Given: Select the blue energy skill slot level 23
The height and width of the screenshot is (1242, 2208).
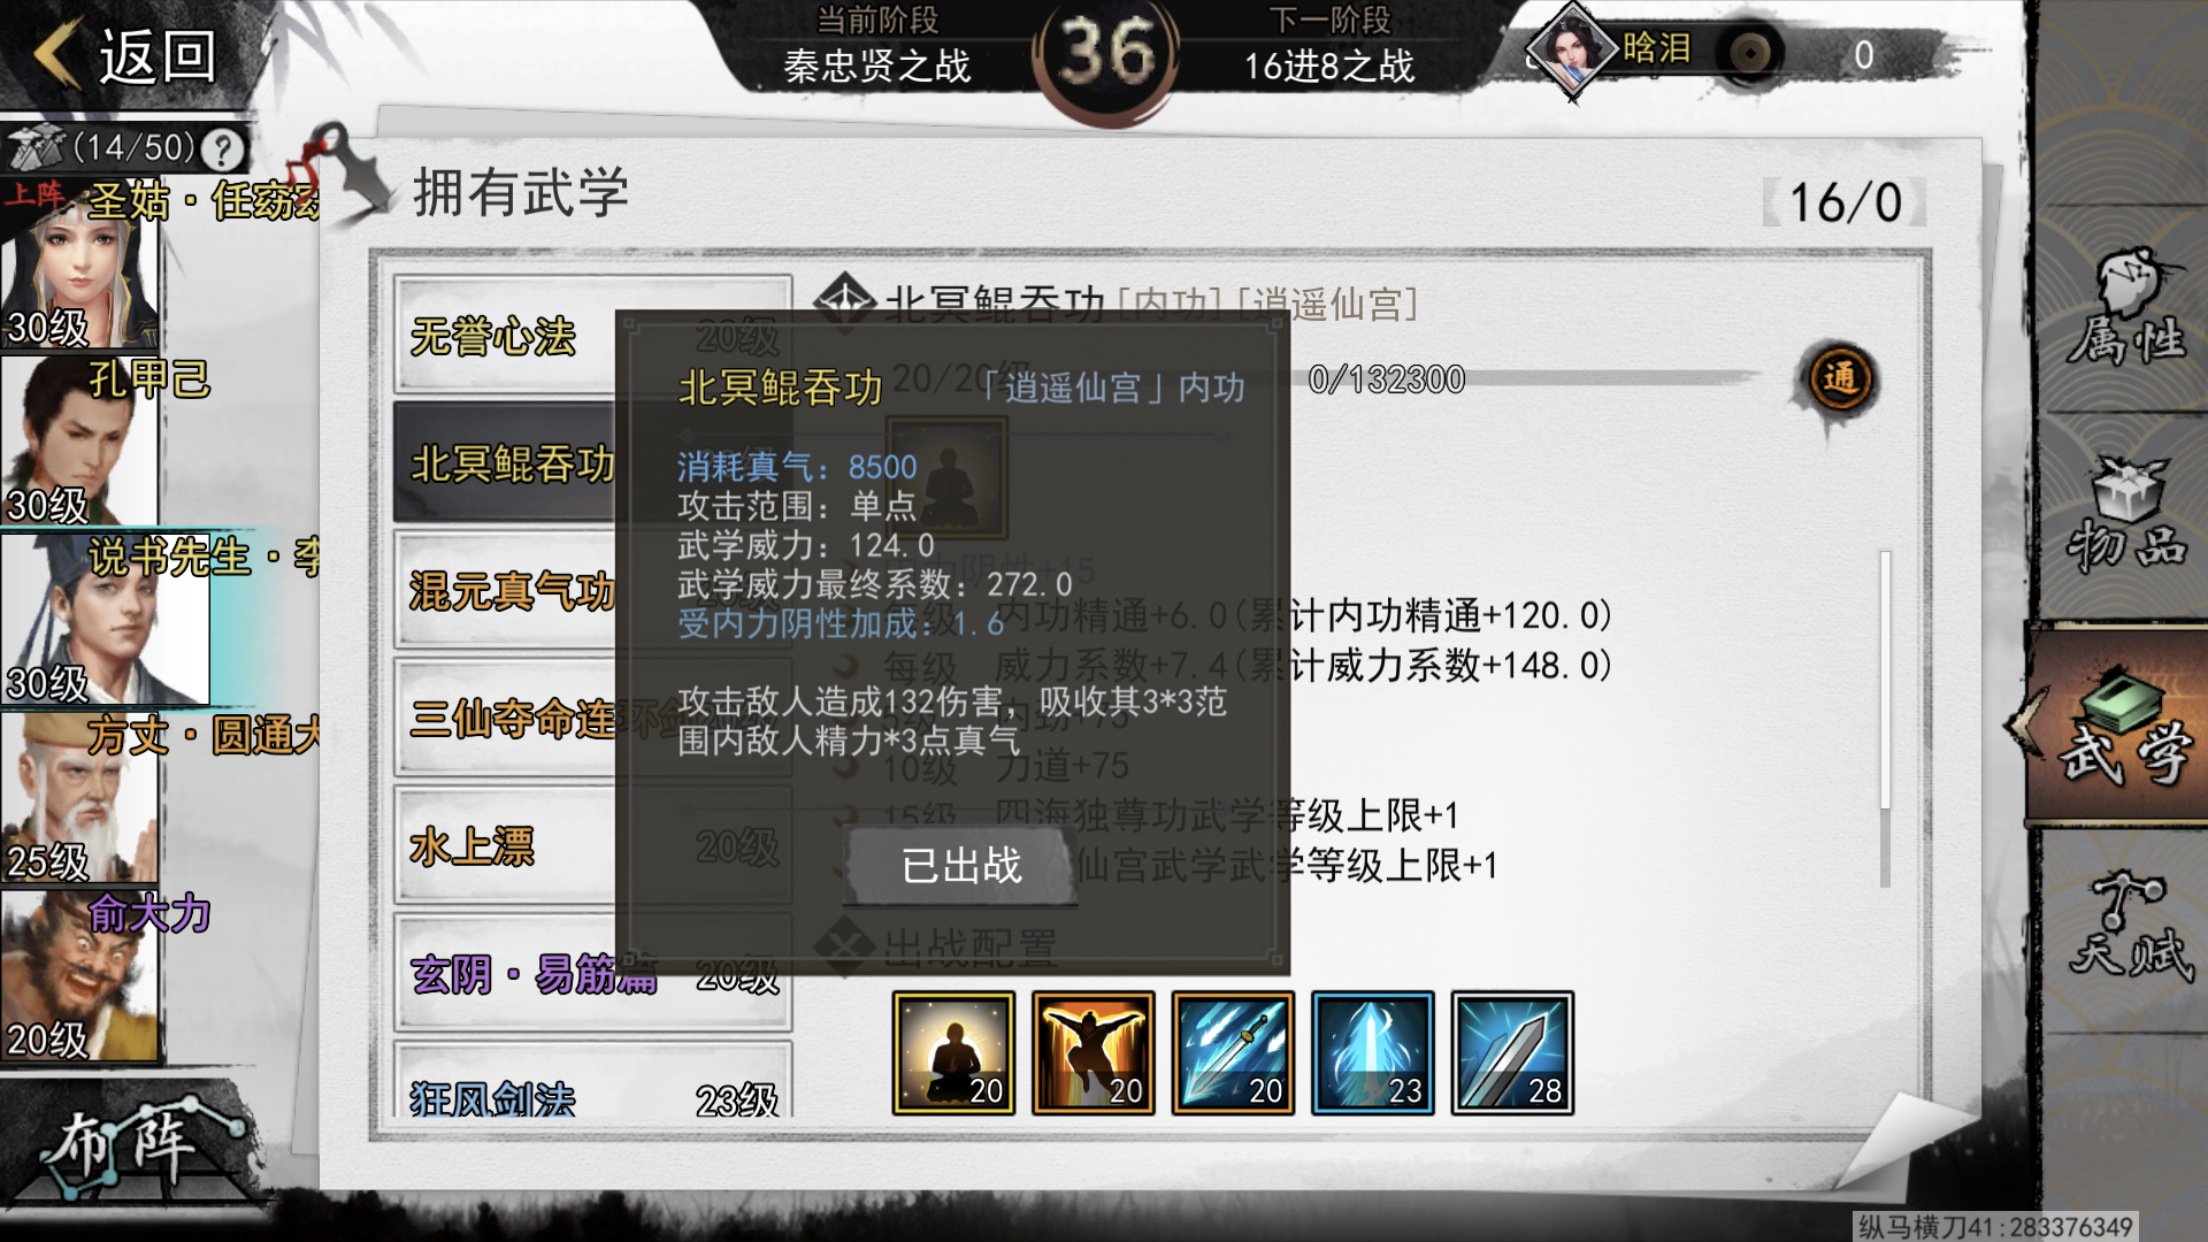Looking at the screenshot, I should [1372, 1053].
